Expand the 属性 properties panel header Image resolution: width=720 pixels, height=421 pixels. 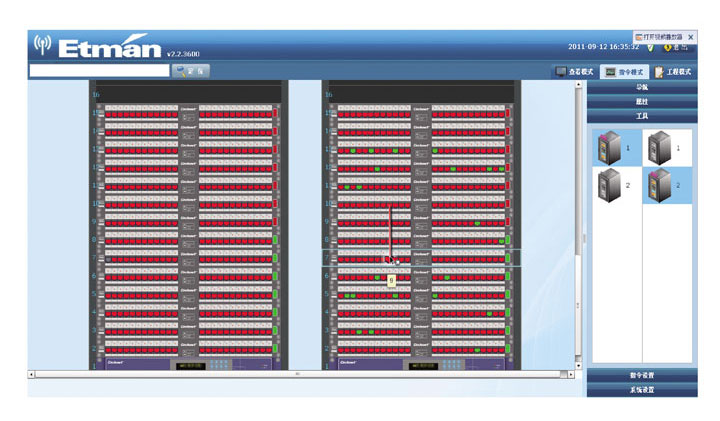click(641, 102)
